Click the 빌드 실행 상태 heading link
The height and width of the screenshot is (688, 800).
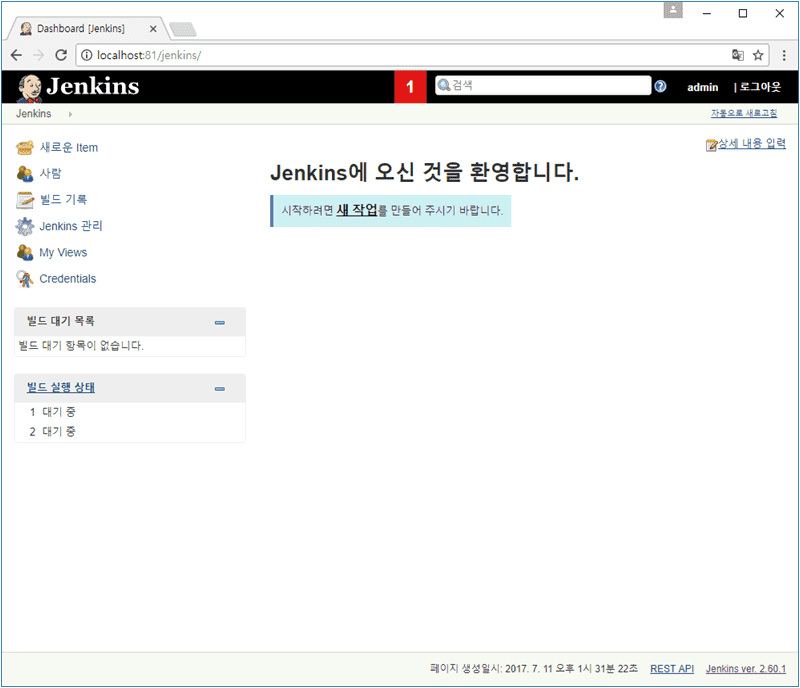coord(61,387)
